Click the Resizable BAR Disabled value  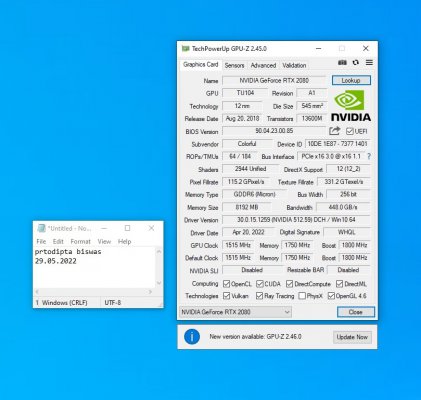[348, 270]
